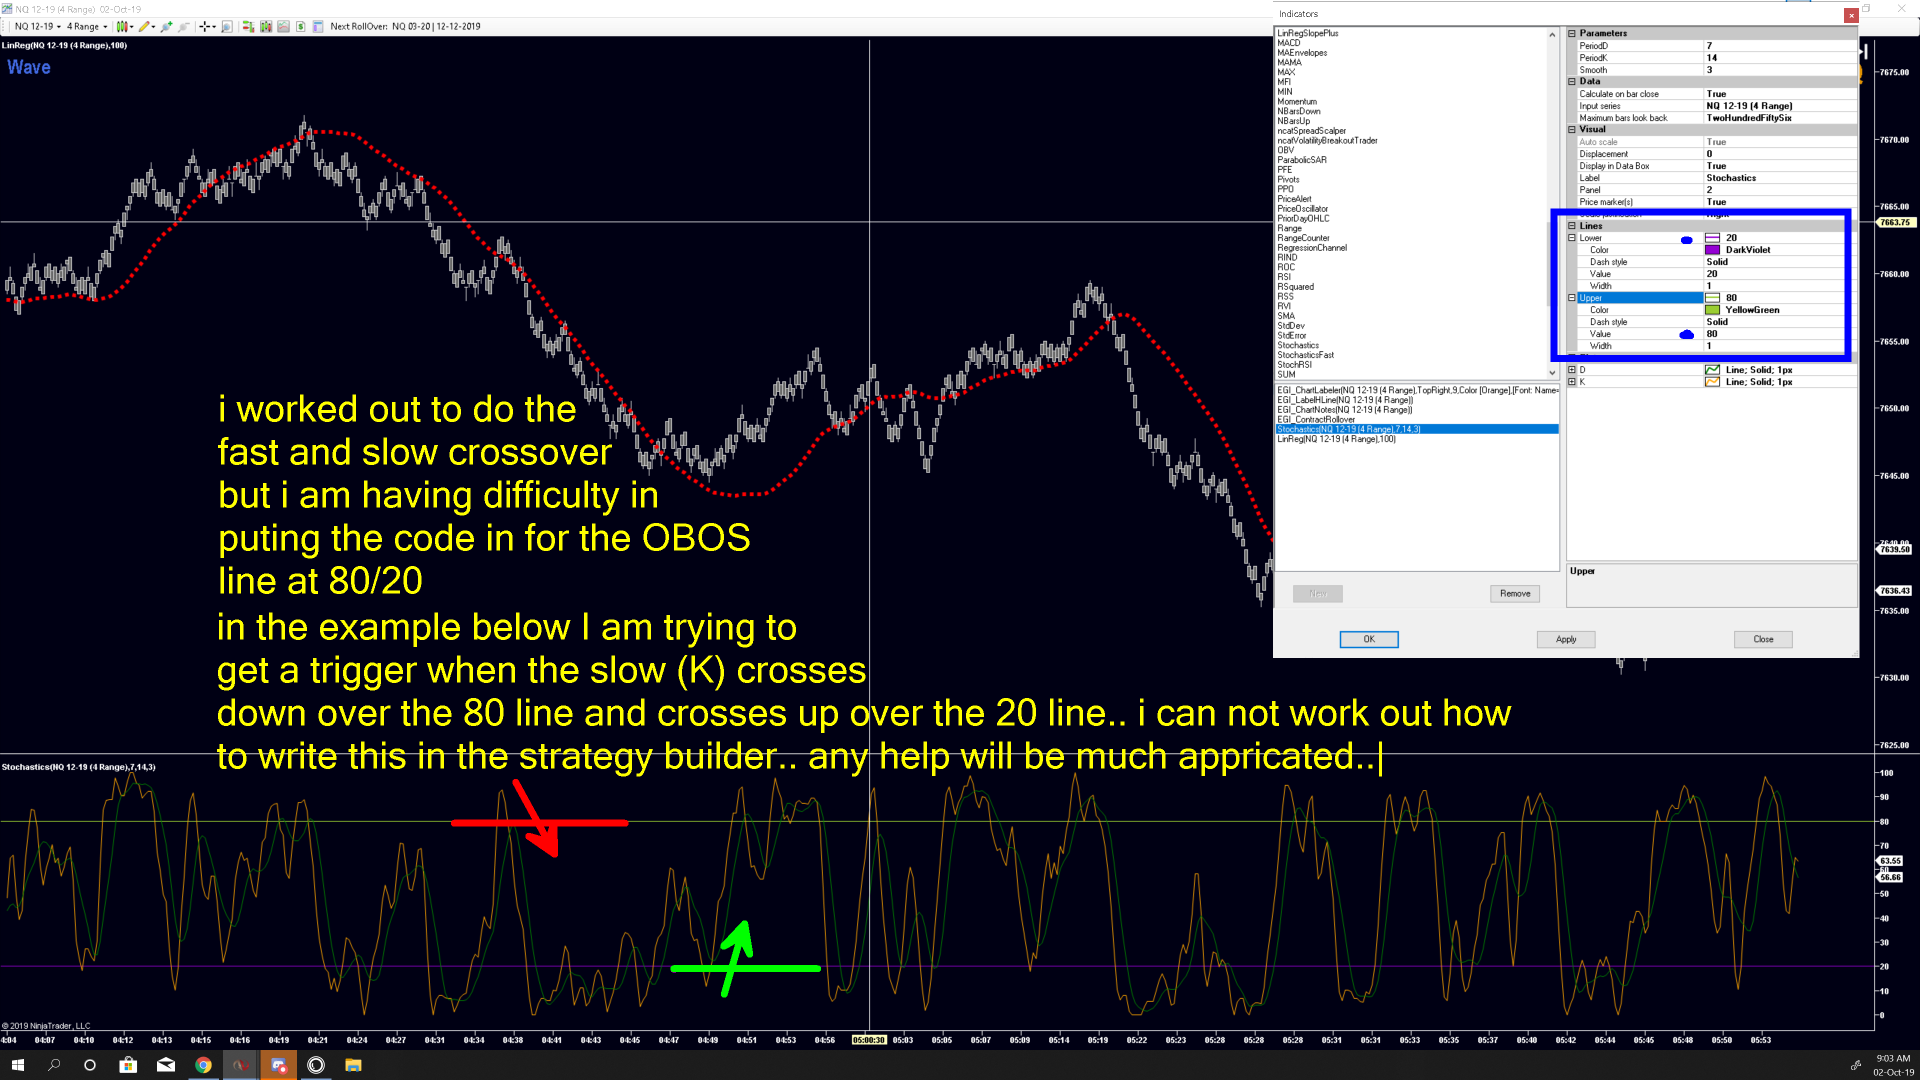
Task: Click the zoom in magnifier icon
Action: pos(166,27)
